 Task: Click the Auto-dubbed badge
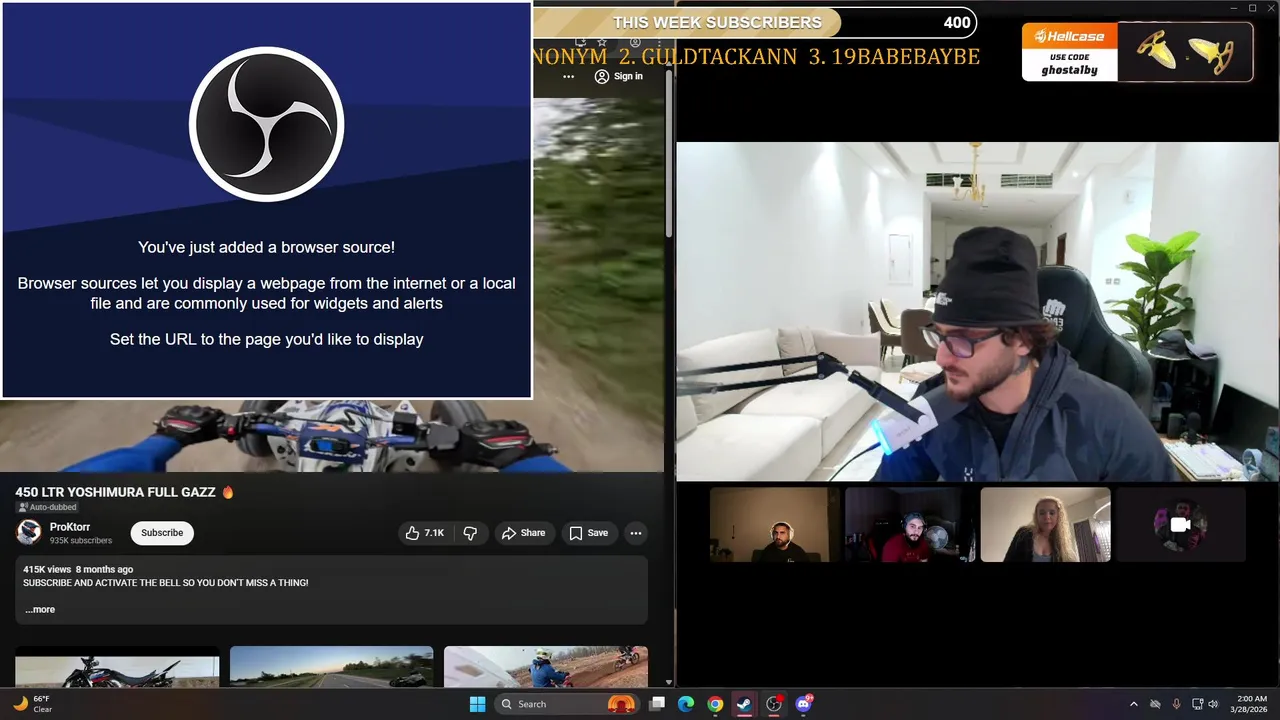pos(48,507)
